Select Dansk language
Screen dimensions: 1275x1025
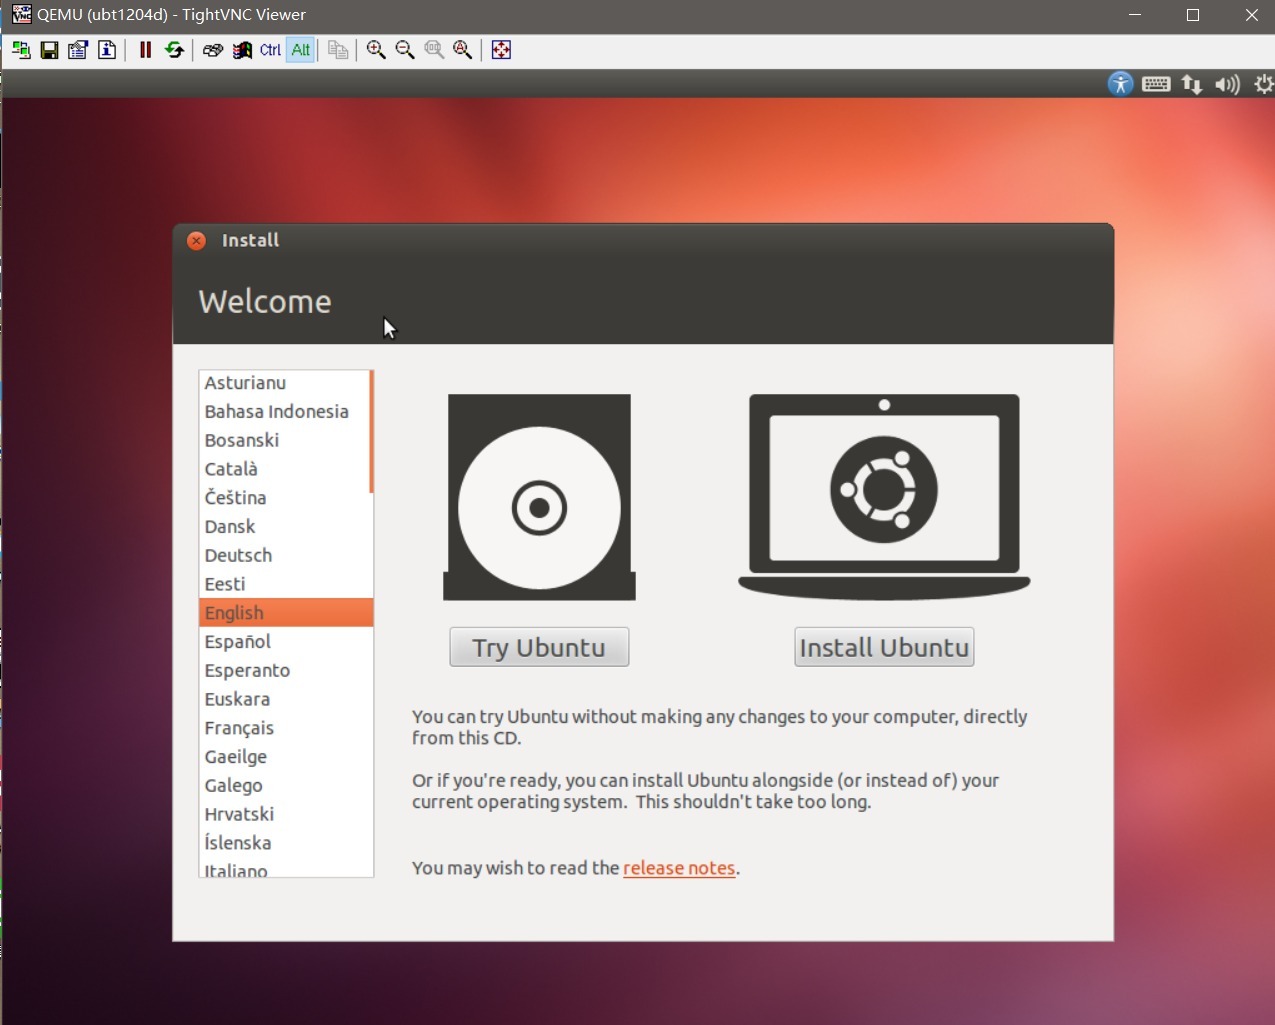click(x=285, y=527)
